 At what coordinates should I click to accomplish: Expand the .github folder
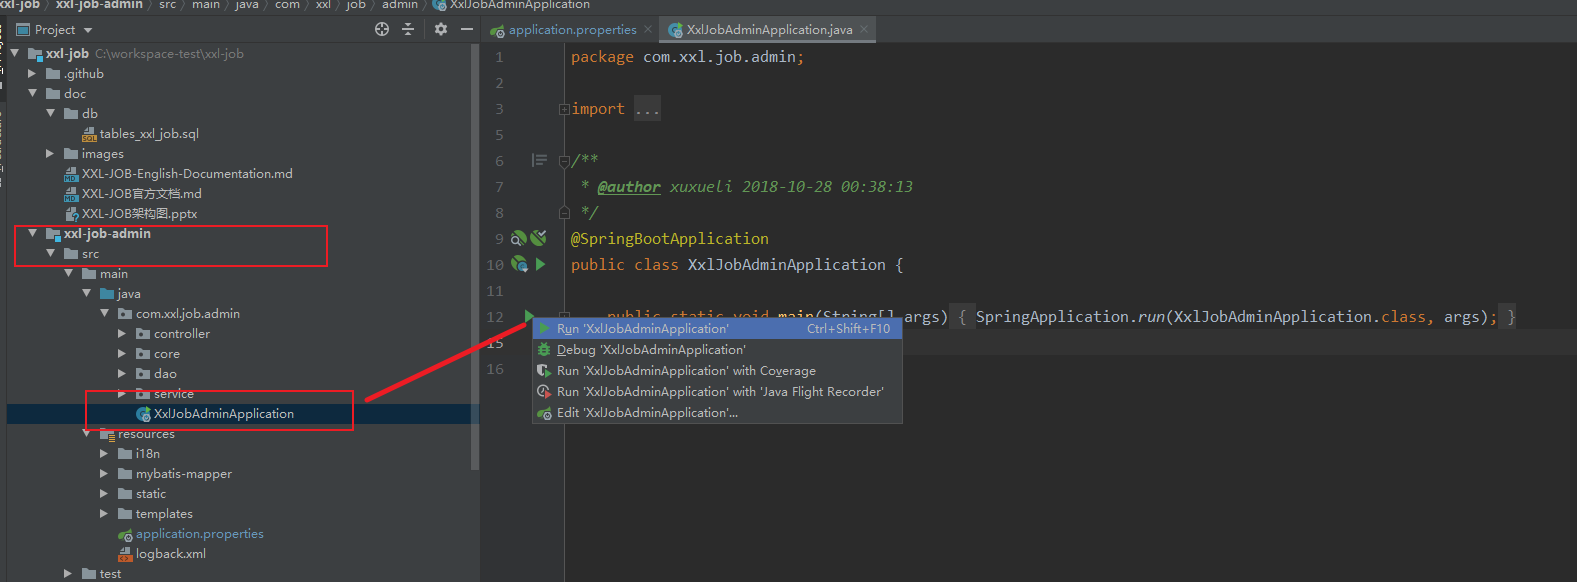click(x=33, y=74)
